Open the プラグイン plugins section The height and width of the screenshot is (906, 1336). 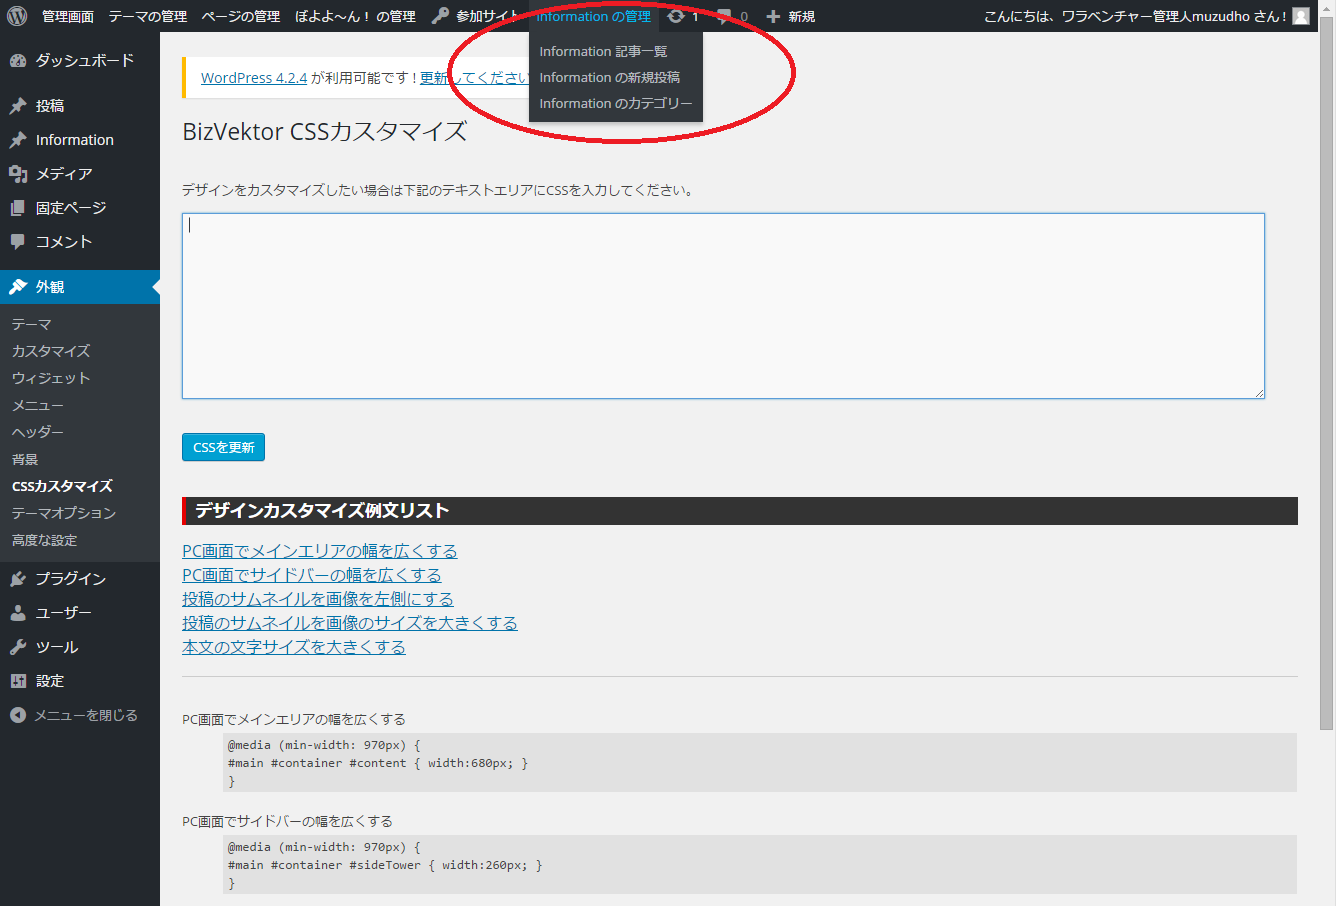click(80, 579)
